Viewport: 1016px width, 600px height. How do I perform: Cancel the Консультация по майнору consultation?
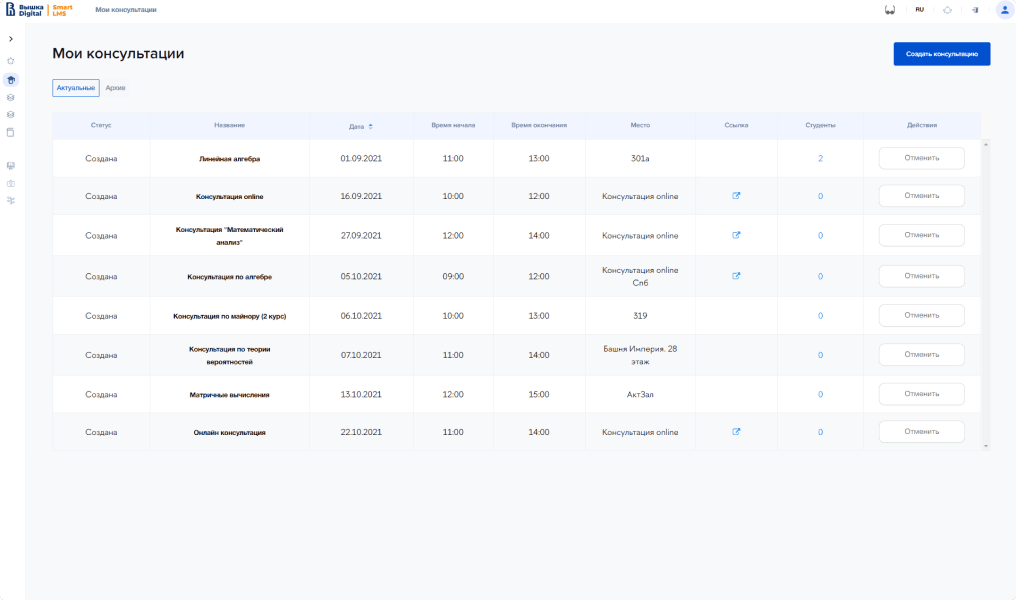[x=921, y=316]
